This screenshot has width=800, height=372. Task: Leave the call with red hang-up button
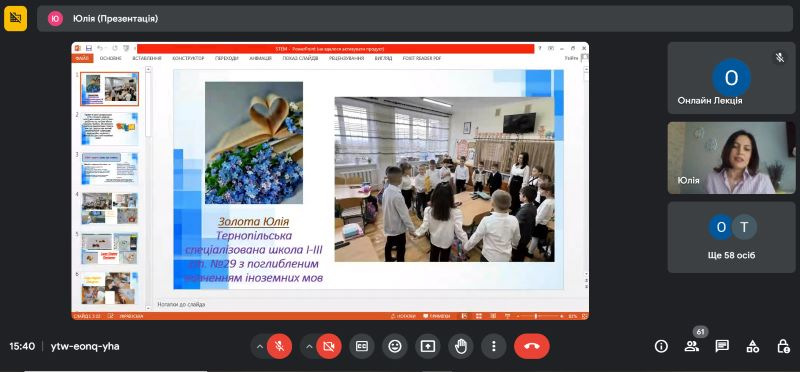tap(532, 346)
